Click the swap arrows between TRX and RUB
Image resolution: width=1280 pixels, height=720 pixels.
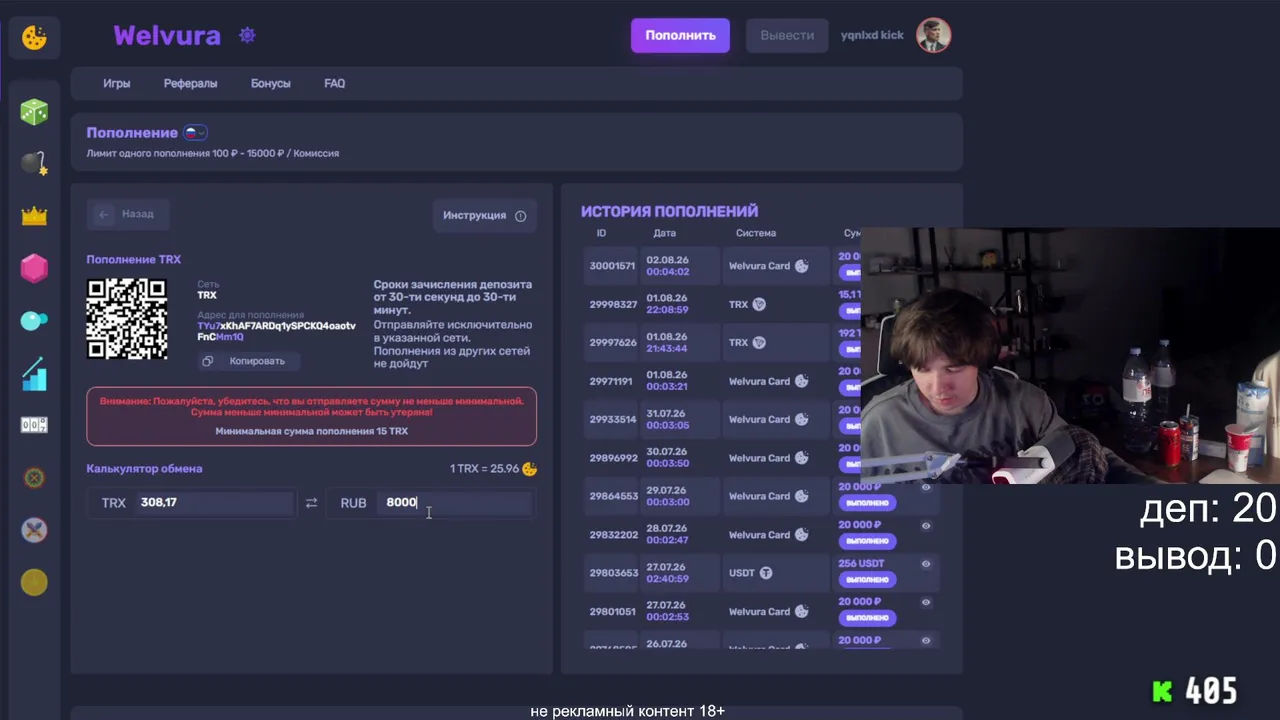click(311, 503)
